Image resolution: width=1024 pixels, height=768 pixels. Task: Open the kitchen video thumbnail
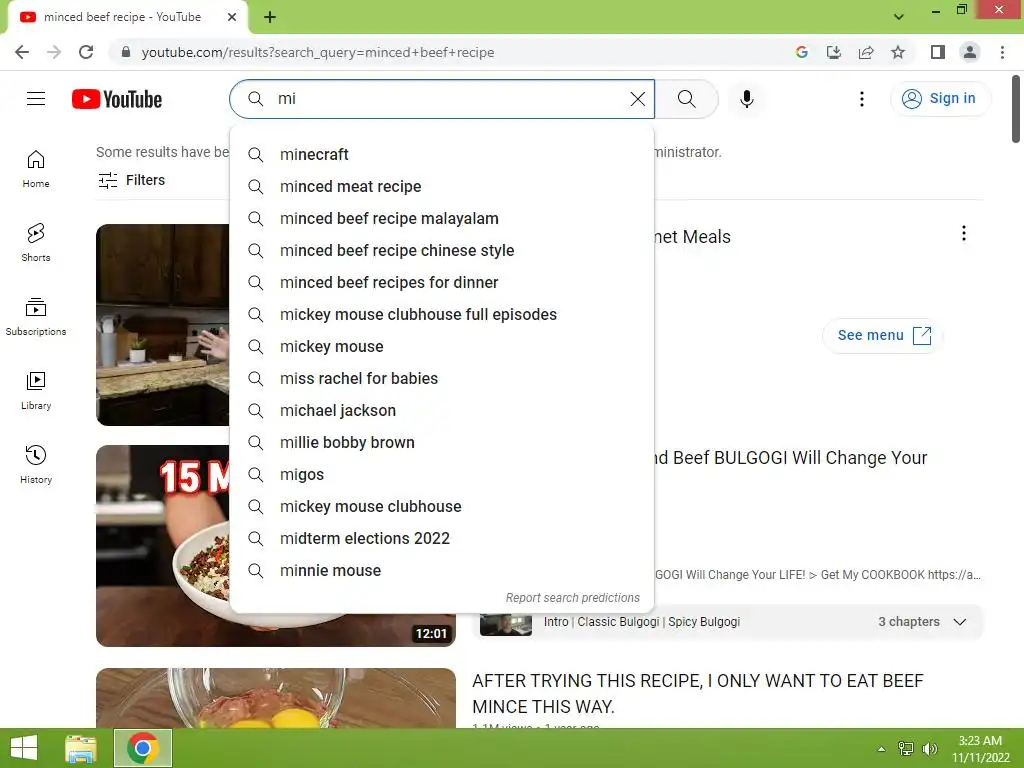coord(163,325)
